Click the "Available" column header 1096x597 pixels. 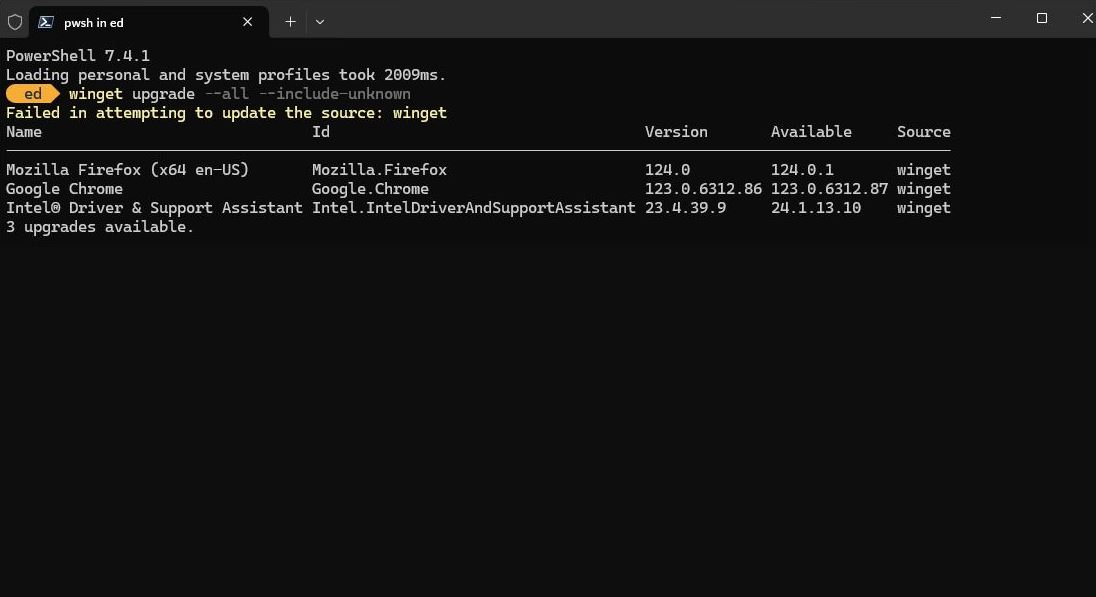811,131
